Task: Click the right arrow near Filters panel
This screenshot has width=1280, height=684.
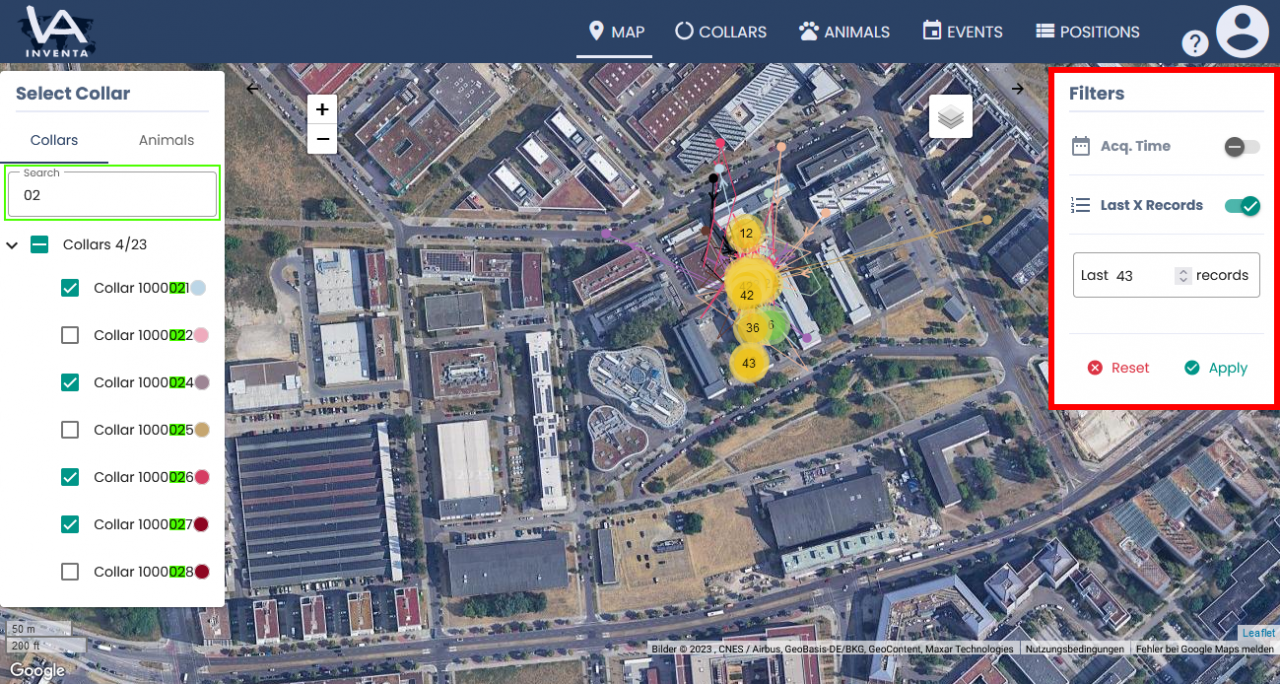Action: click(1017, 88)
